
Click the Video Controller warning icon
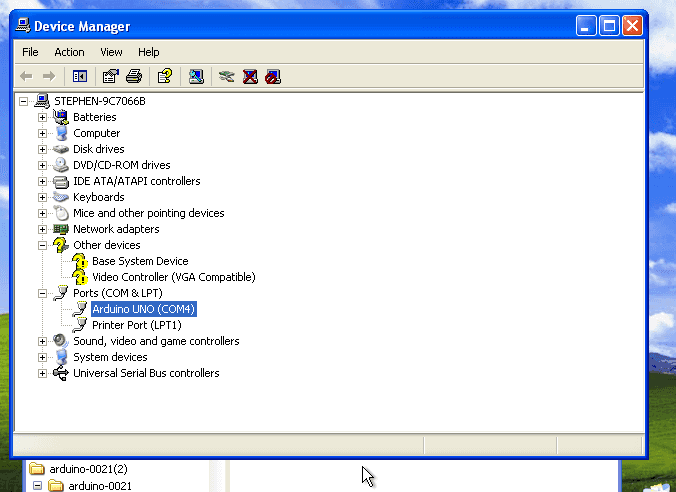(80, 277)
